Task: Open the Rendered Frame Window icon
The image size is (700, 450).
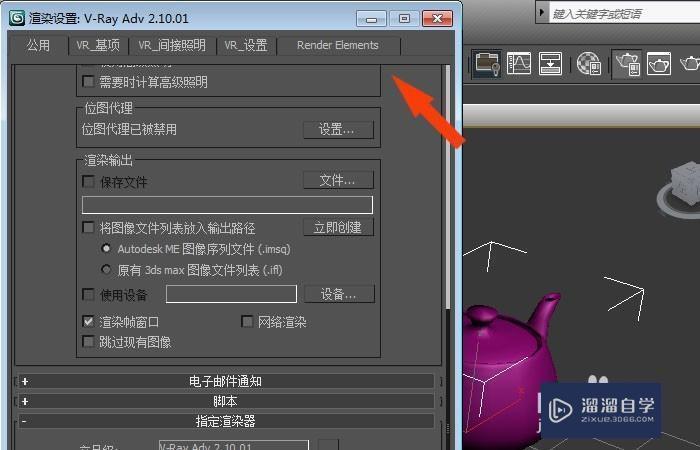Action: pyautogui.click(x=658, y=63)
